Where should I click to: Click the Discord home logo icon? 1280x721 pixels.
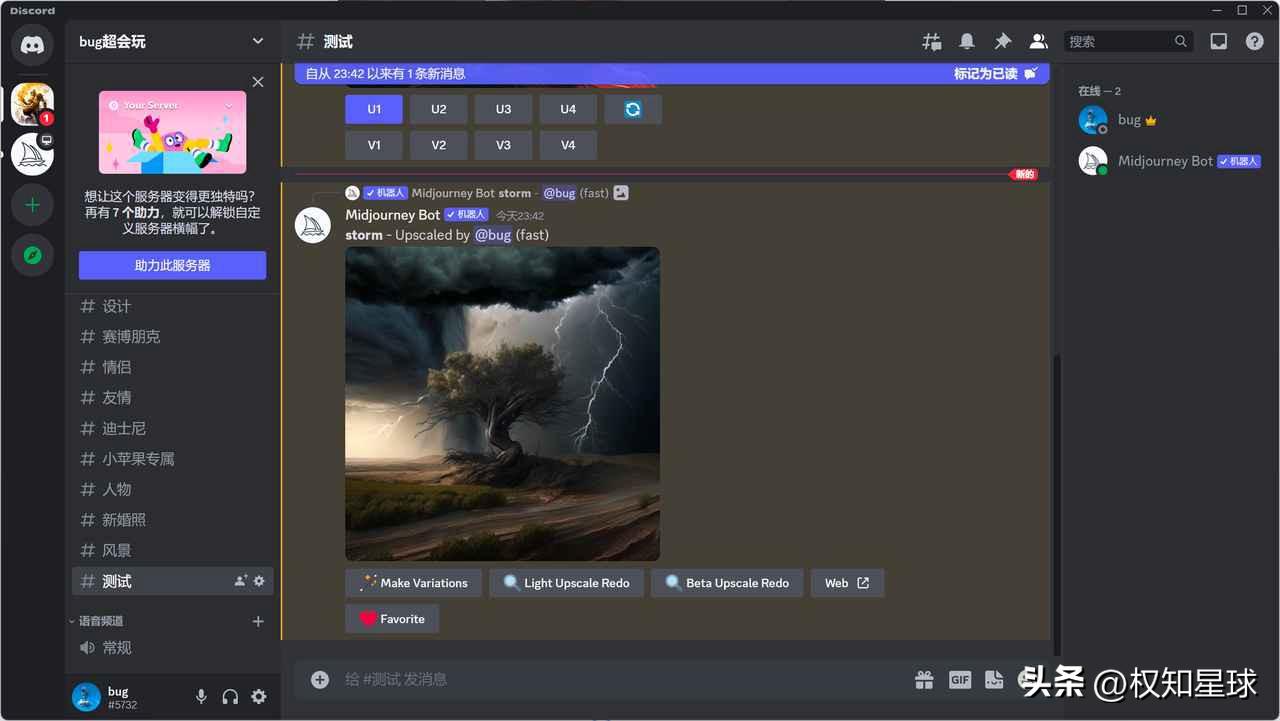(32, 45)
